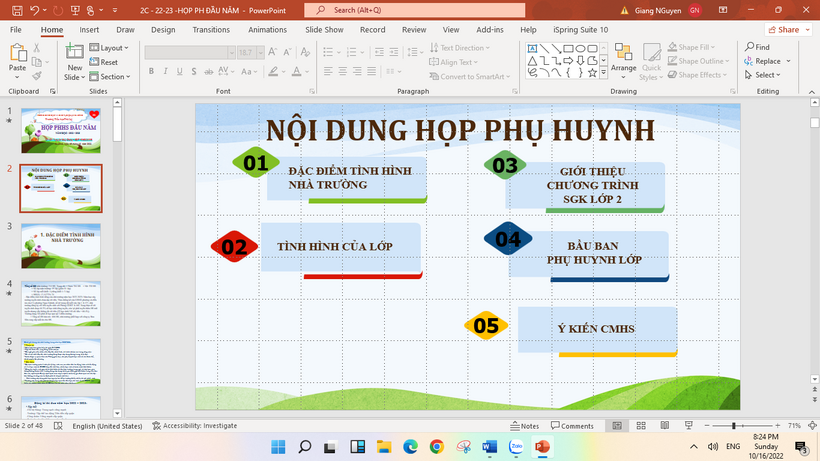820x461 pixels.
Task: Add a slide with the New Slide icon
Action: tap(75, 57)
